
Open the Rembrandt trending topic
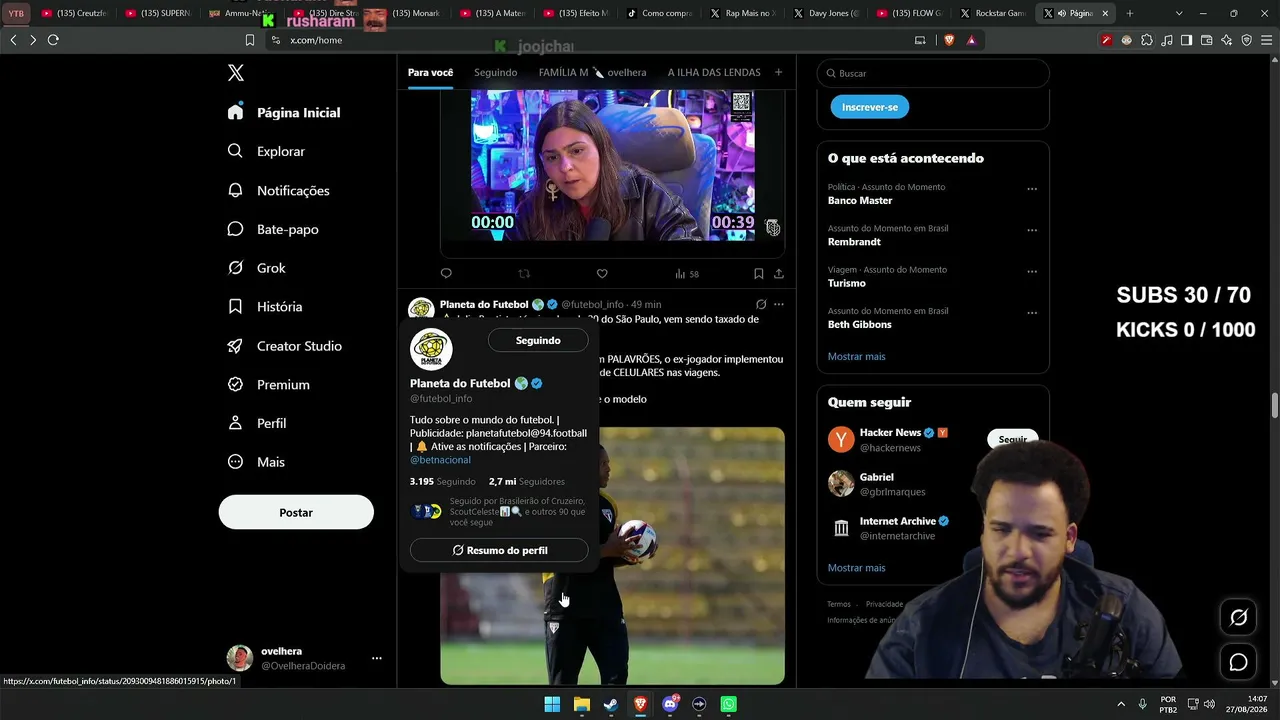pos(854,242)
